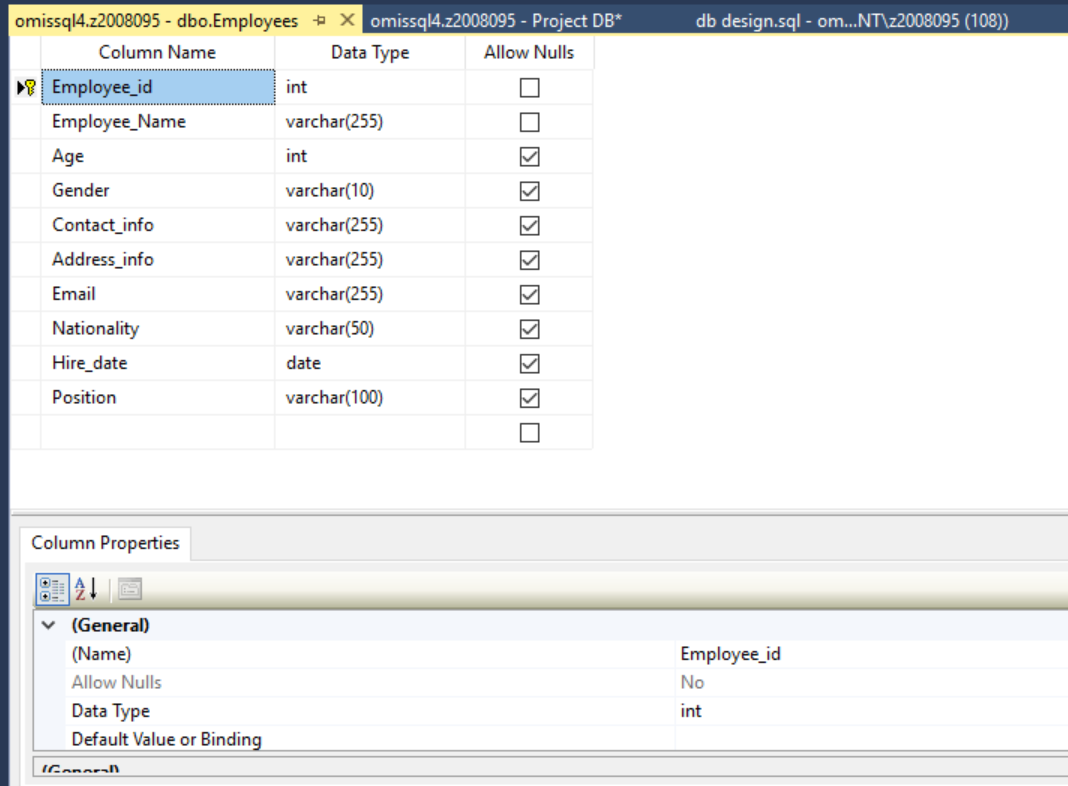Close the dbo.Employees designer tab

[x=347, y=20]
